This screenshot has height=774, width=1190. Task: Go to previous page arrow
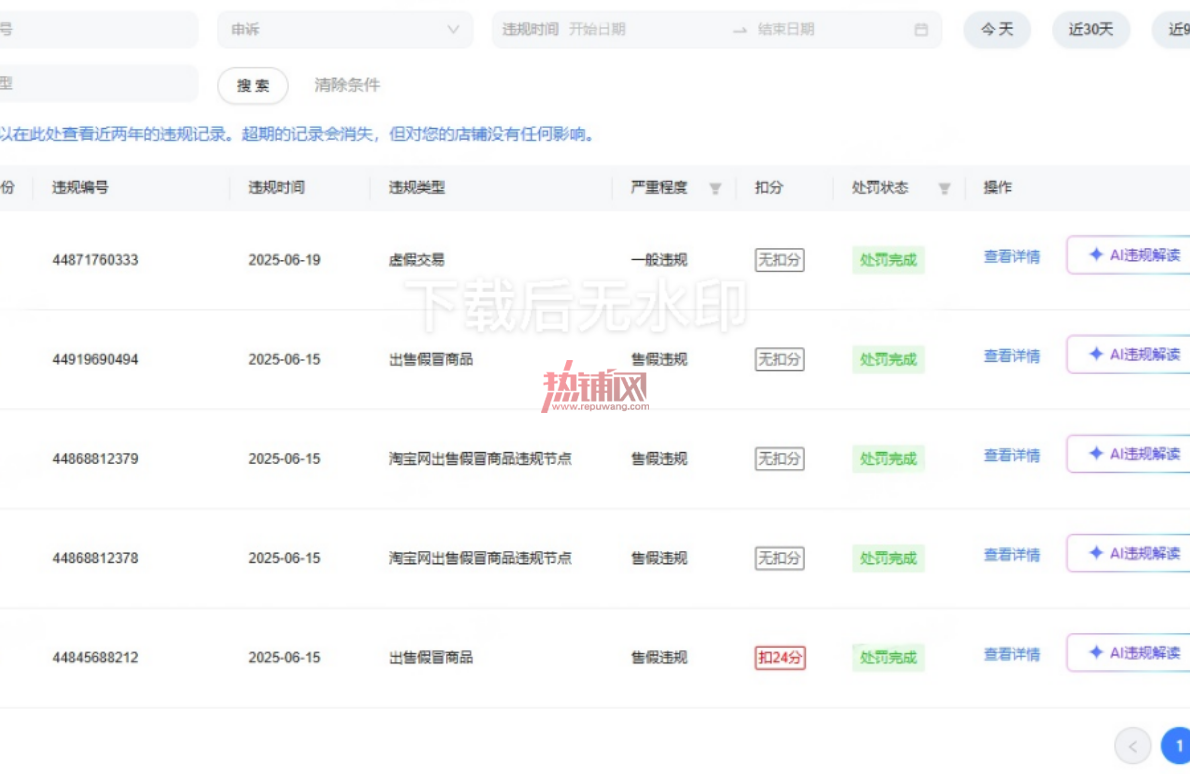click(x=1132, y=747)
